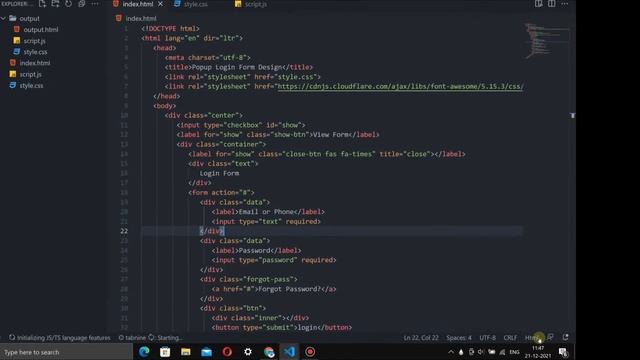This screenshot has width=640, height=360.
Task: Collapse all folders in Explorer
Action: click(x=82, y=4)
